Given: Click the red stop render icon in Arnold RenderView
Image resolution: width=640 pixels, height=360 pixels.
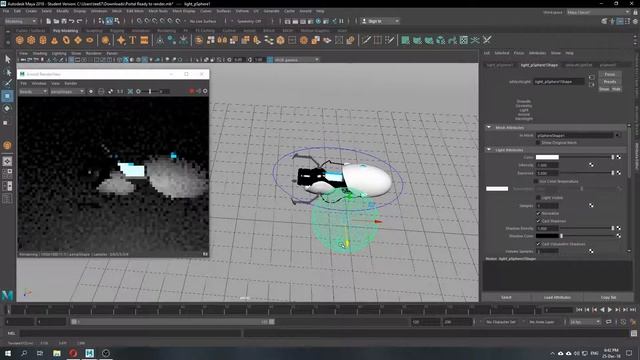Looking at the screenshot, I should [x=191, y=91].
